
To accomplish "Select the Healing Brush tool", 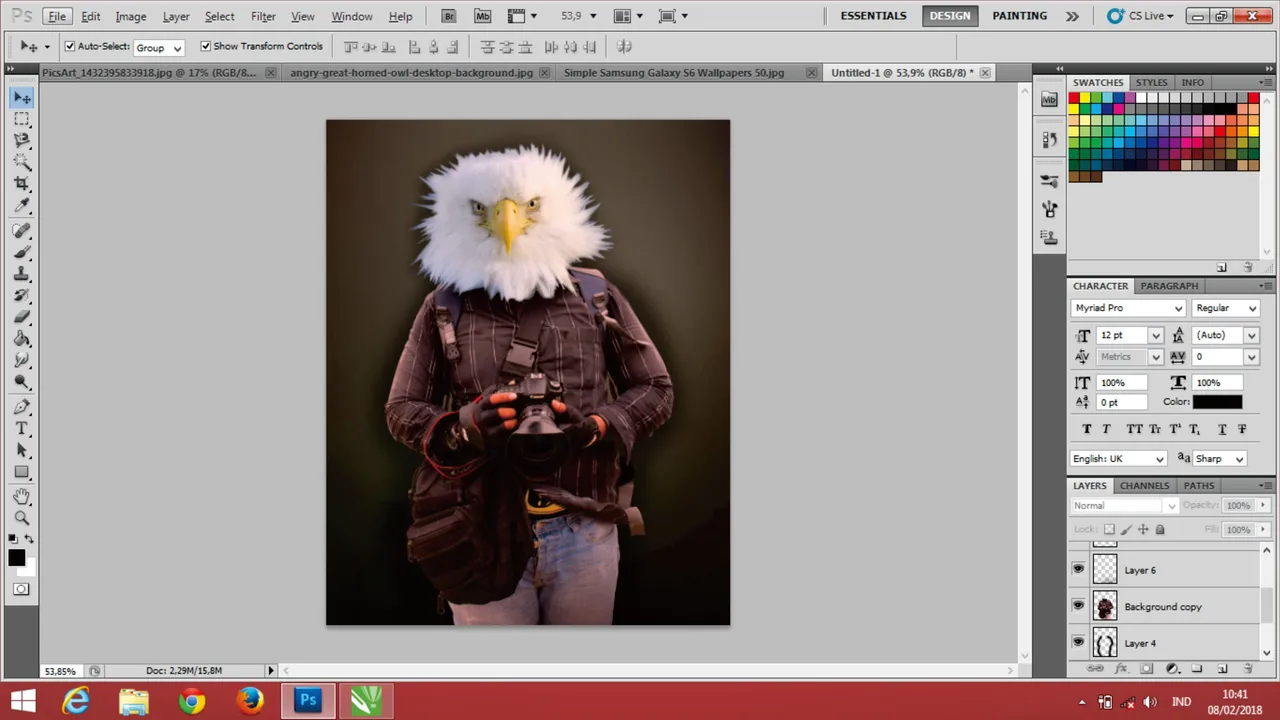I will (x=22, y=231).
